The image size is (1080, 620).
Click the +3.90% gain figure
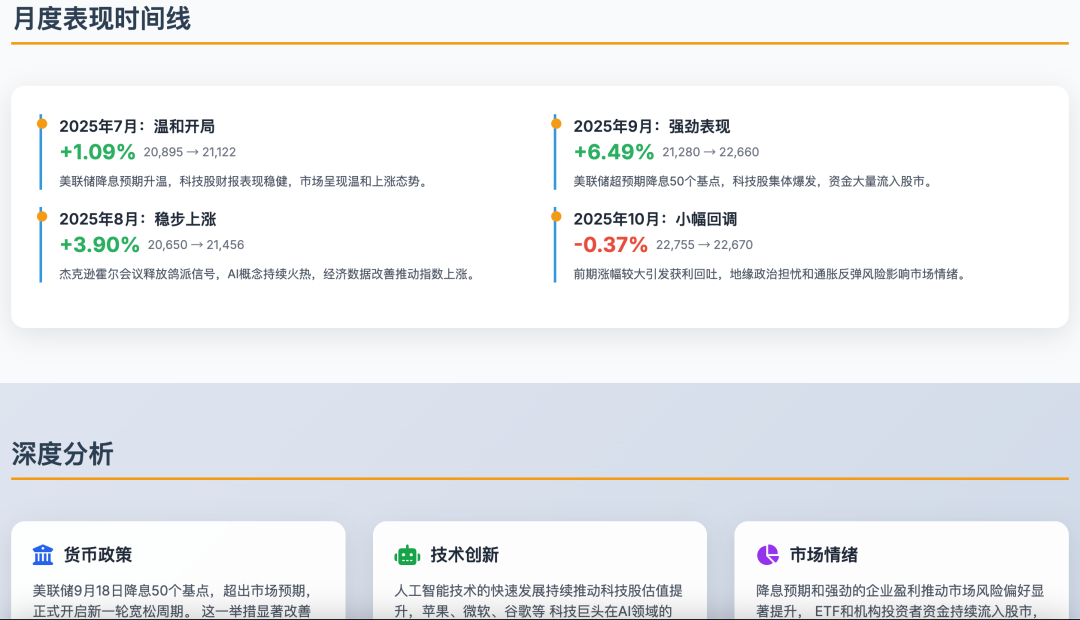click(x=99, y=245)
